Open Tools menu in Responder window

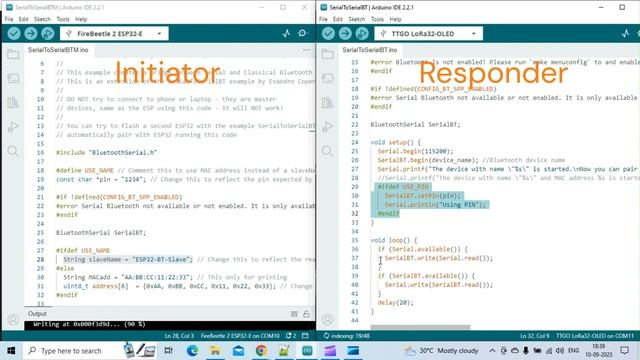377,19
